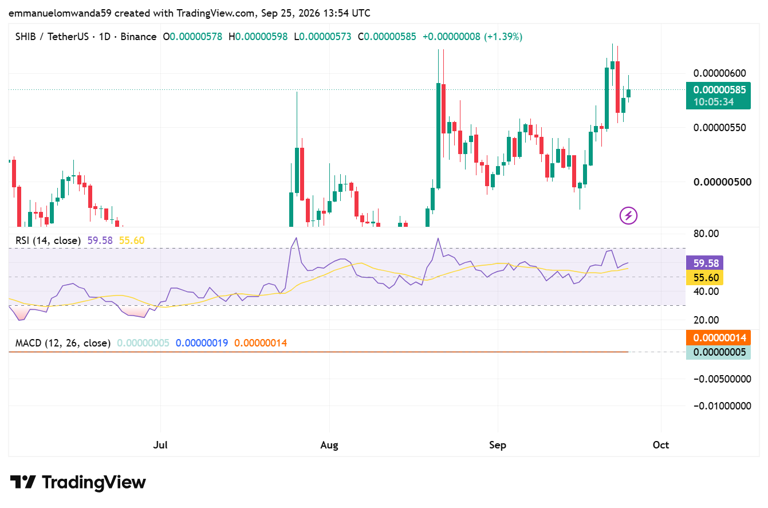
Task: Click the Oct label on time axis
Action: [x=661, y=445]
